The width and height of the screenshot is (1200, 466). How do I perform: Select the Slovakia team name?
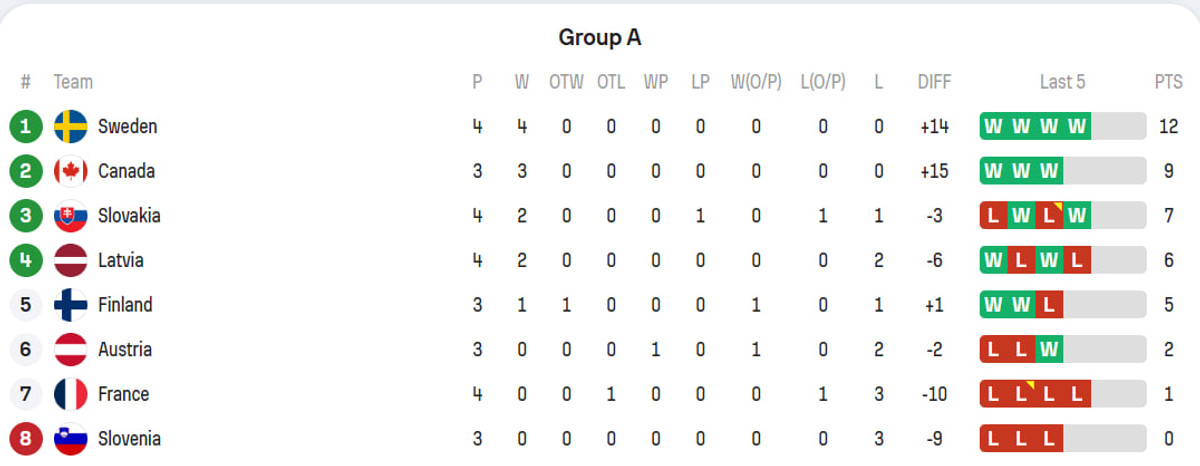(129, 216)
